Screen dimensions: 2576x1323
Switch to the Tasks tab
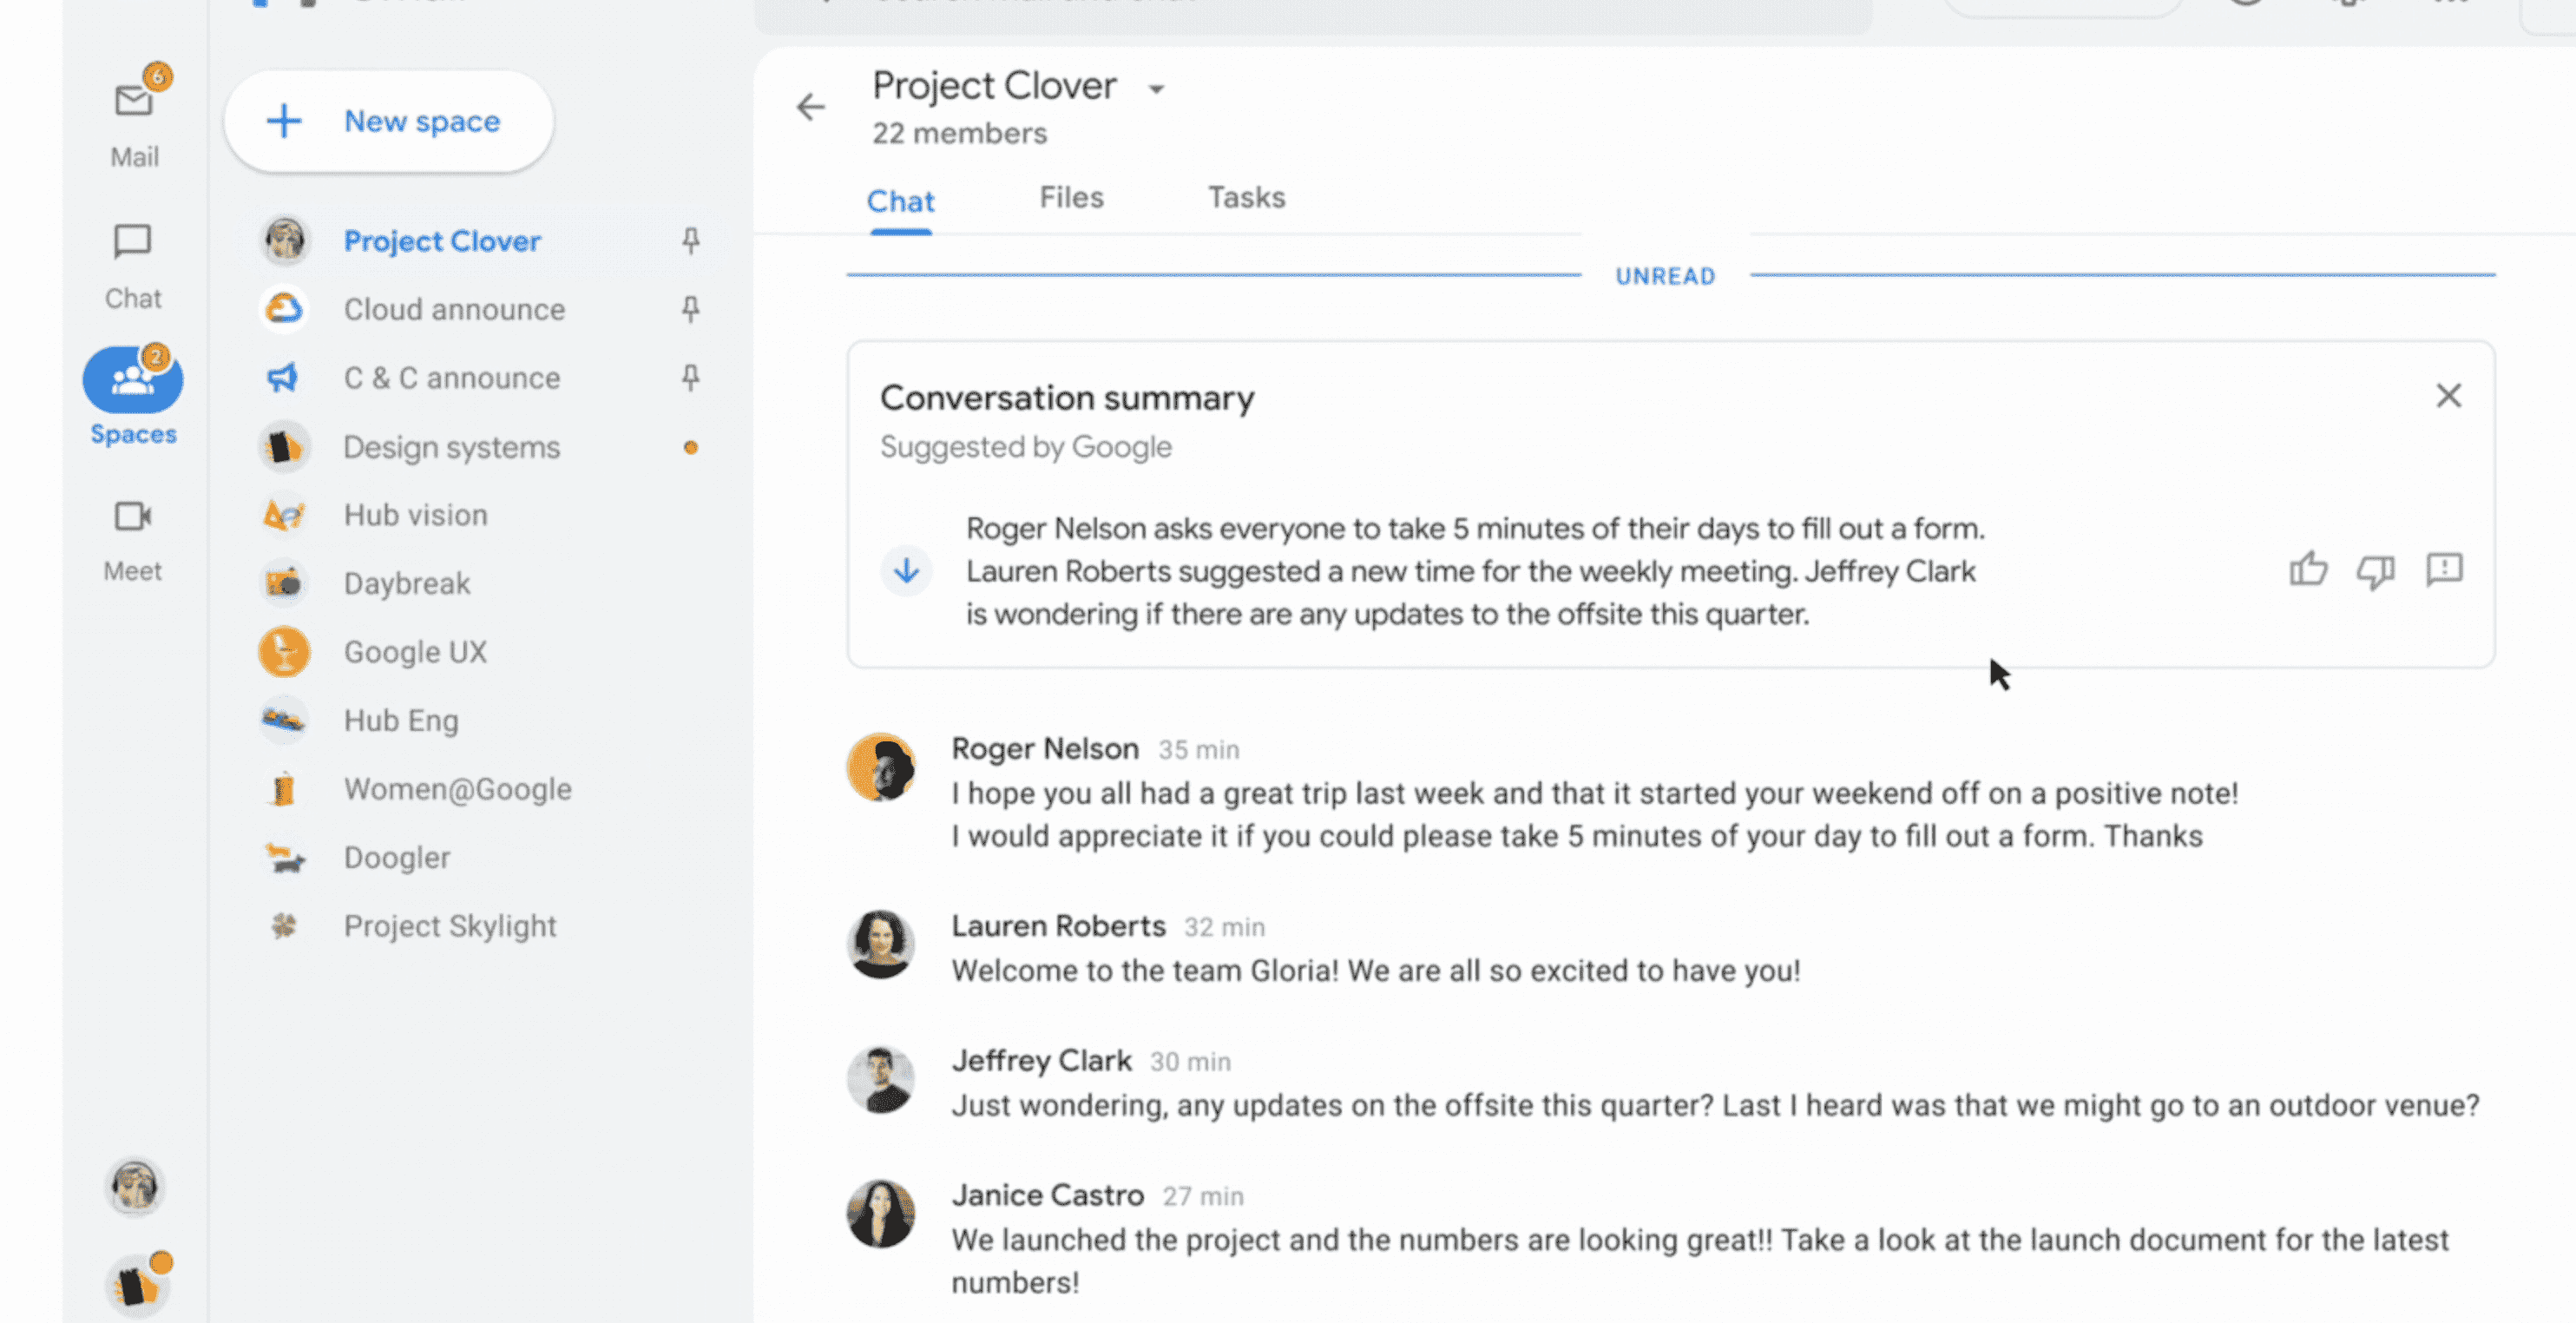[1248, 197]
